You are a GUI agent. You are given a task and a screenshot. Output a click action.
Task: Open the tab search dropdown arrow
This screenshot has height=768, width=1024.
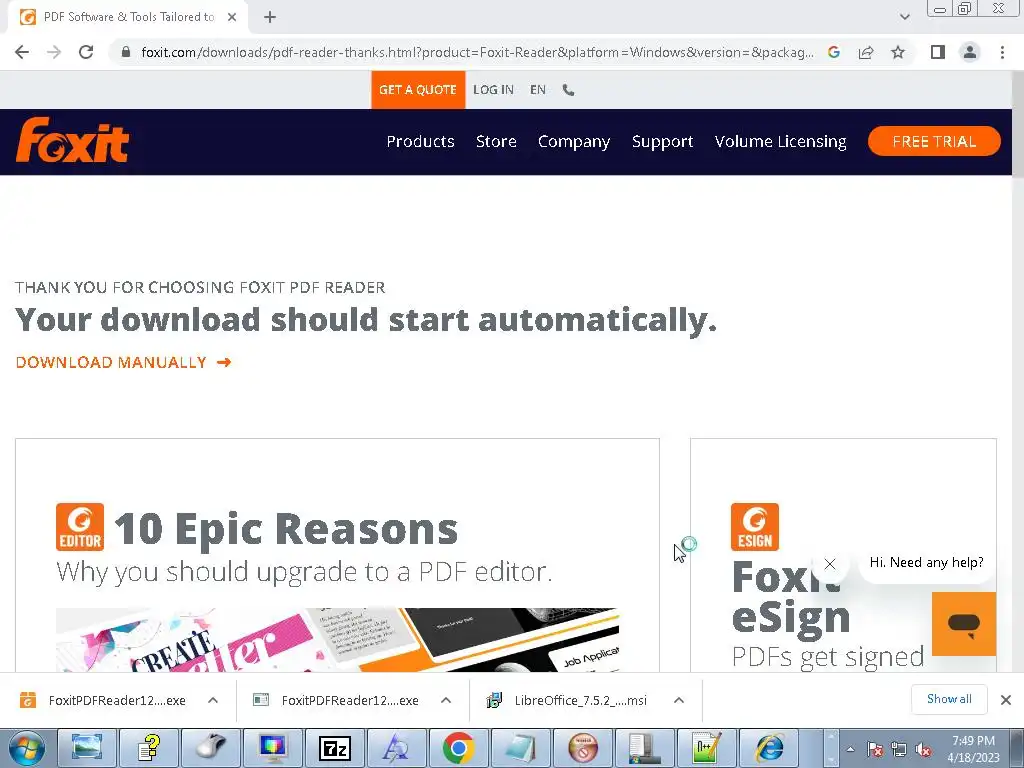pyautogui.click(x=904, y=17)
